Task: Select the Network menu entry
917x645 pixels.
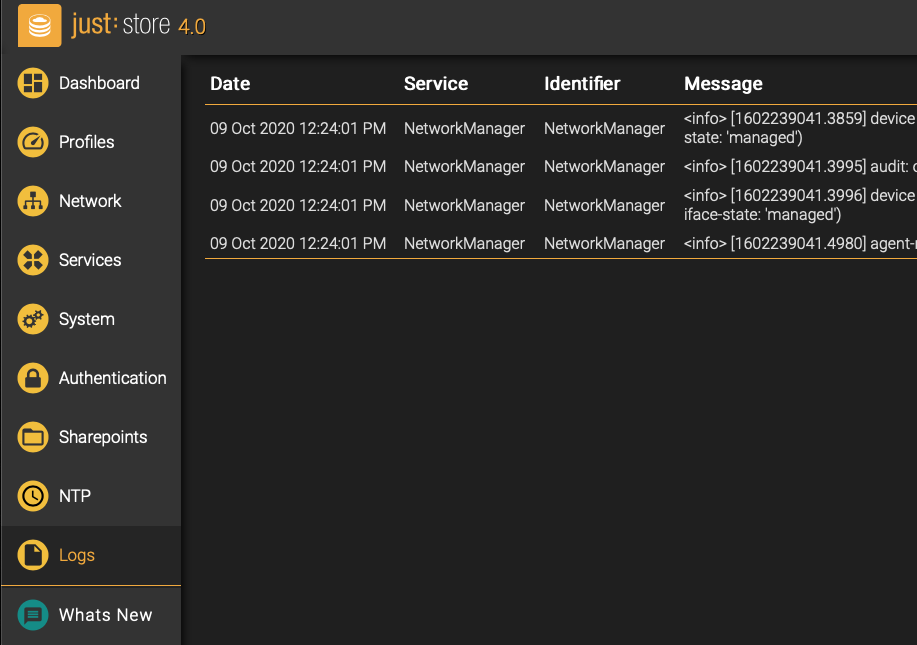Action: tap(90, 201)
